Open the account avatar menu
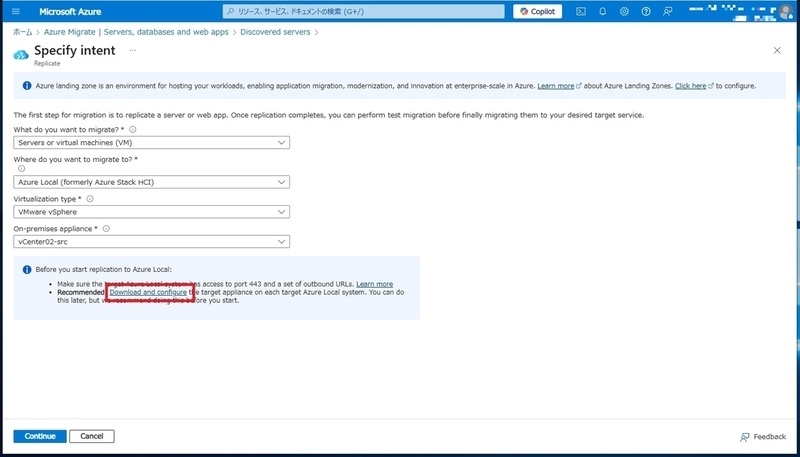The height and width of the screenshot is (457, 800). pos(786,11)
